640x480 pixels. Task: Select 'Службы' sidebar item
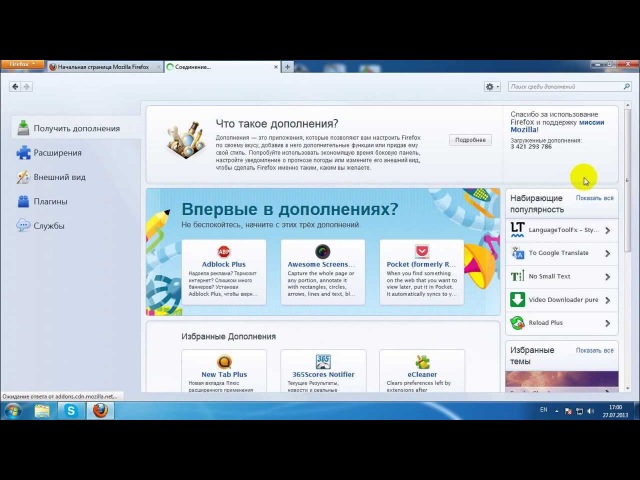(x=77, y=226)
